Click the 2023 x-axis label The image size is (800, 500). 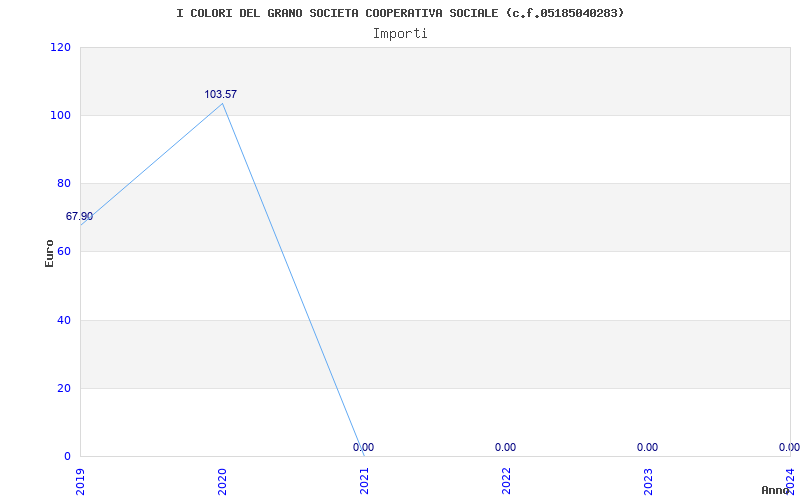(648, 482)
